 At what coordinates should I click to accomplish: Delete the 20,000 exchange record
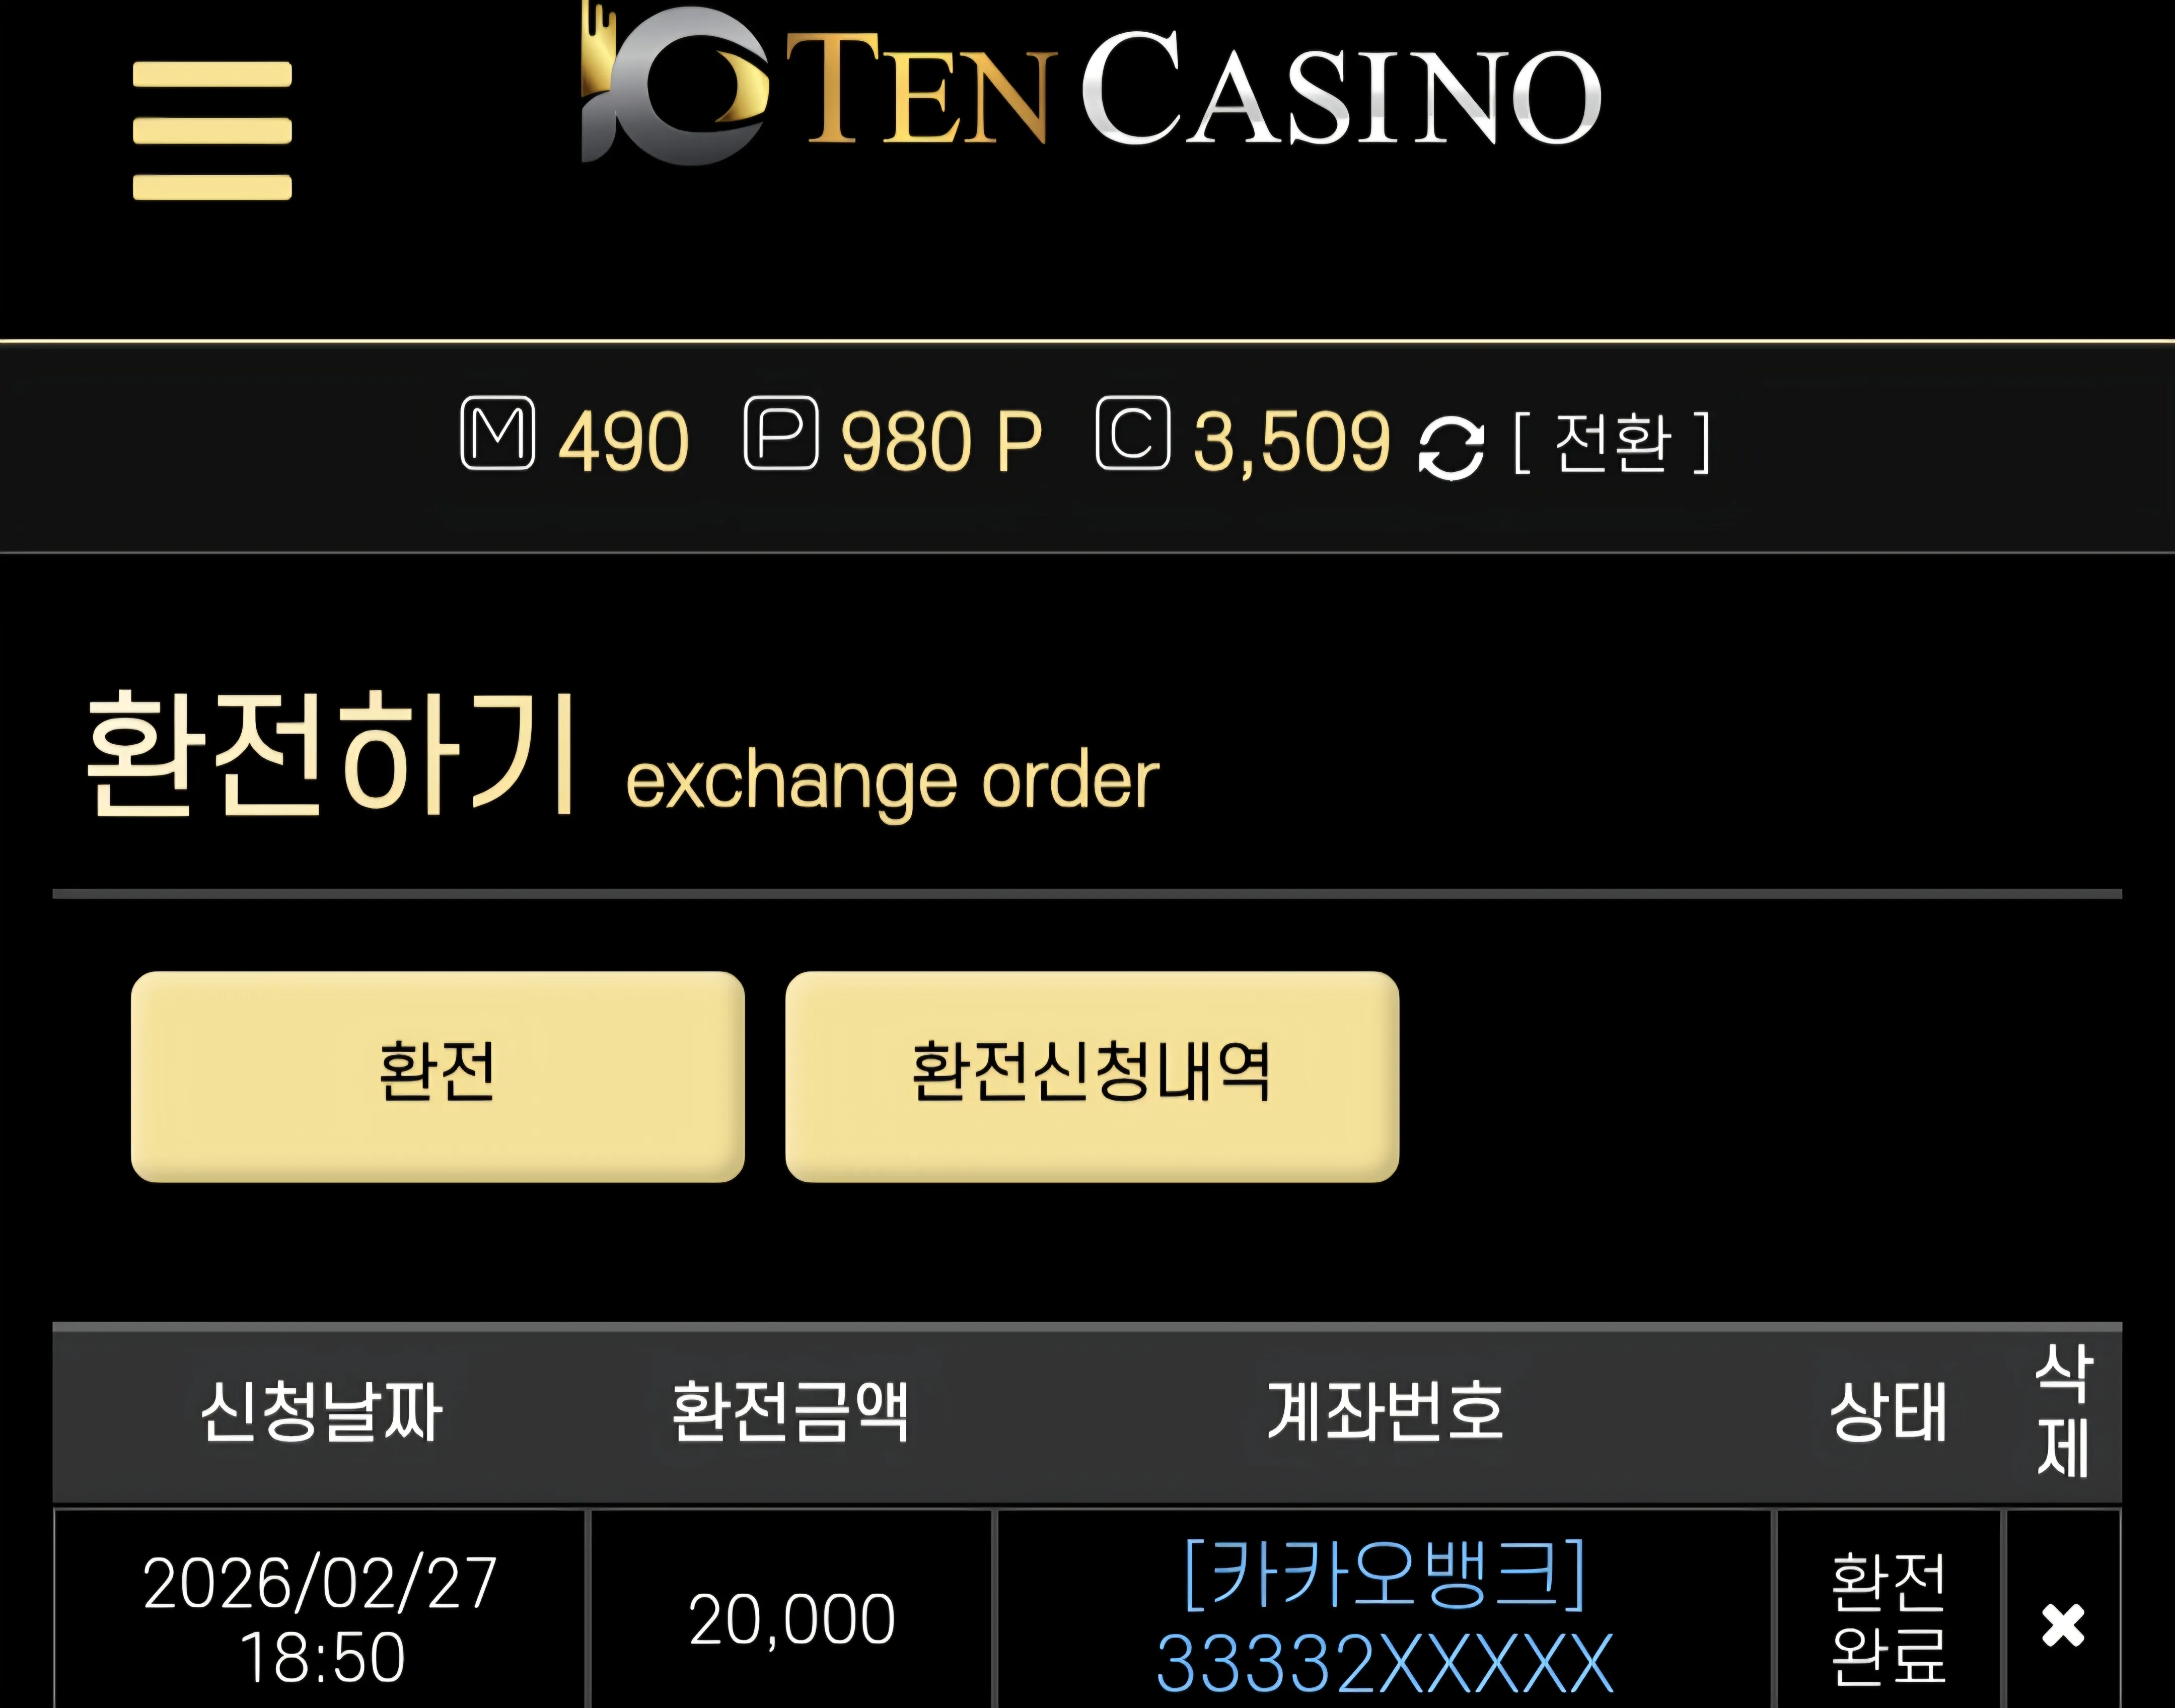(x=2063, y=1625)
